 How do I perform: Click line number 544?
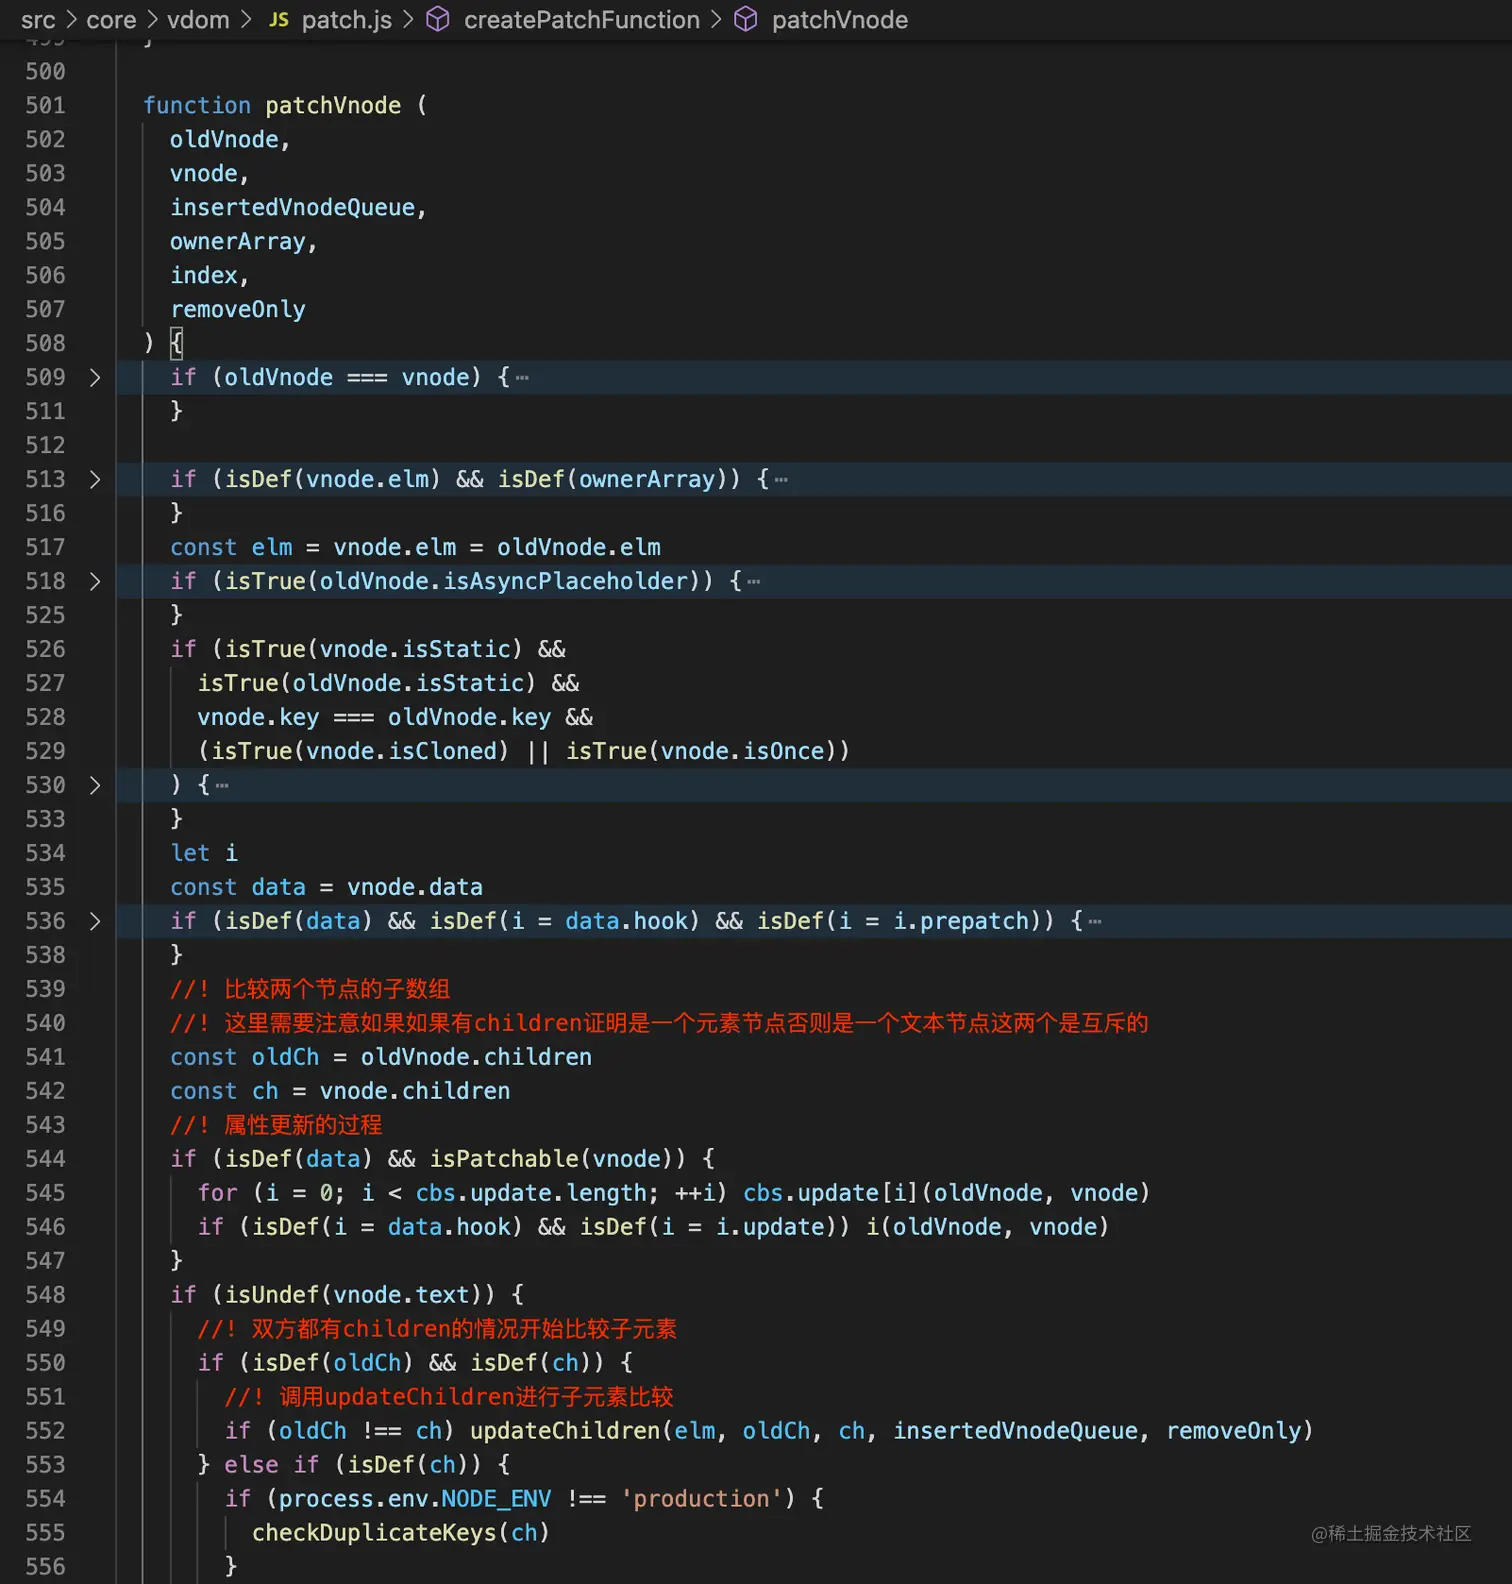[x=45, y=1159]
